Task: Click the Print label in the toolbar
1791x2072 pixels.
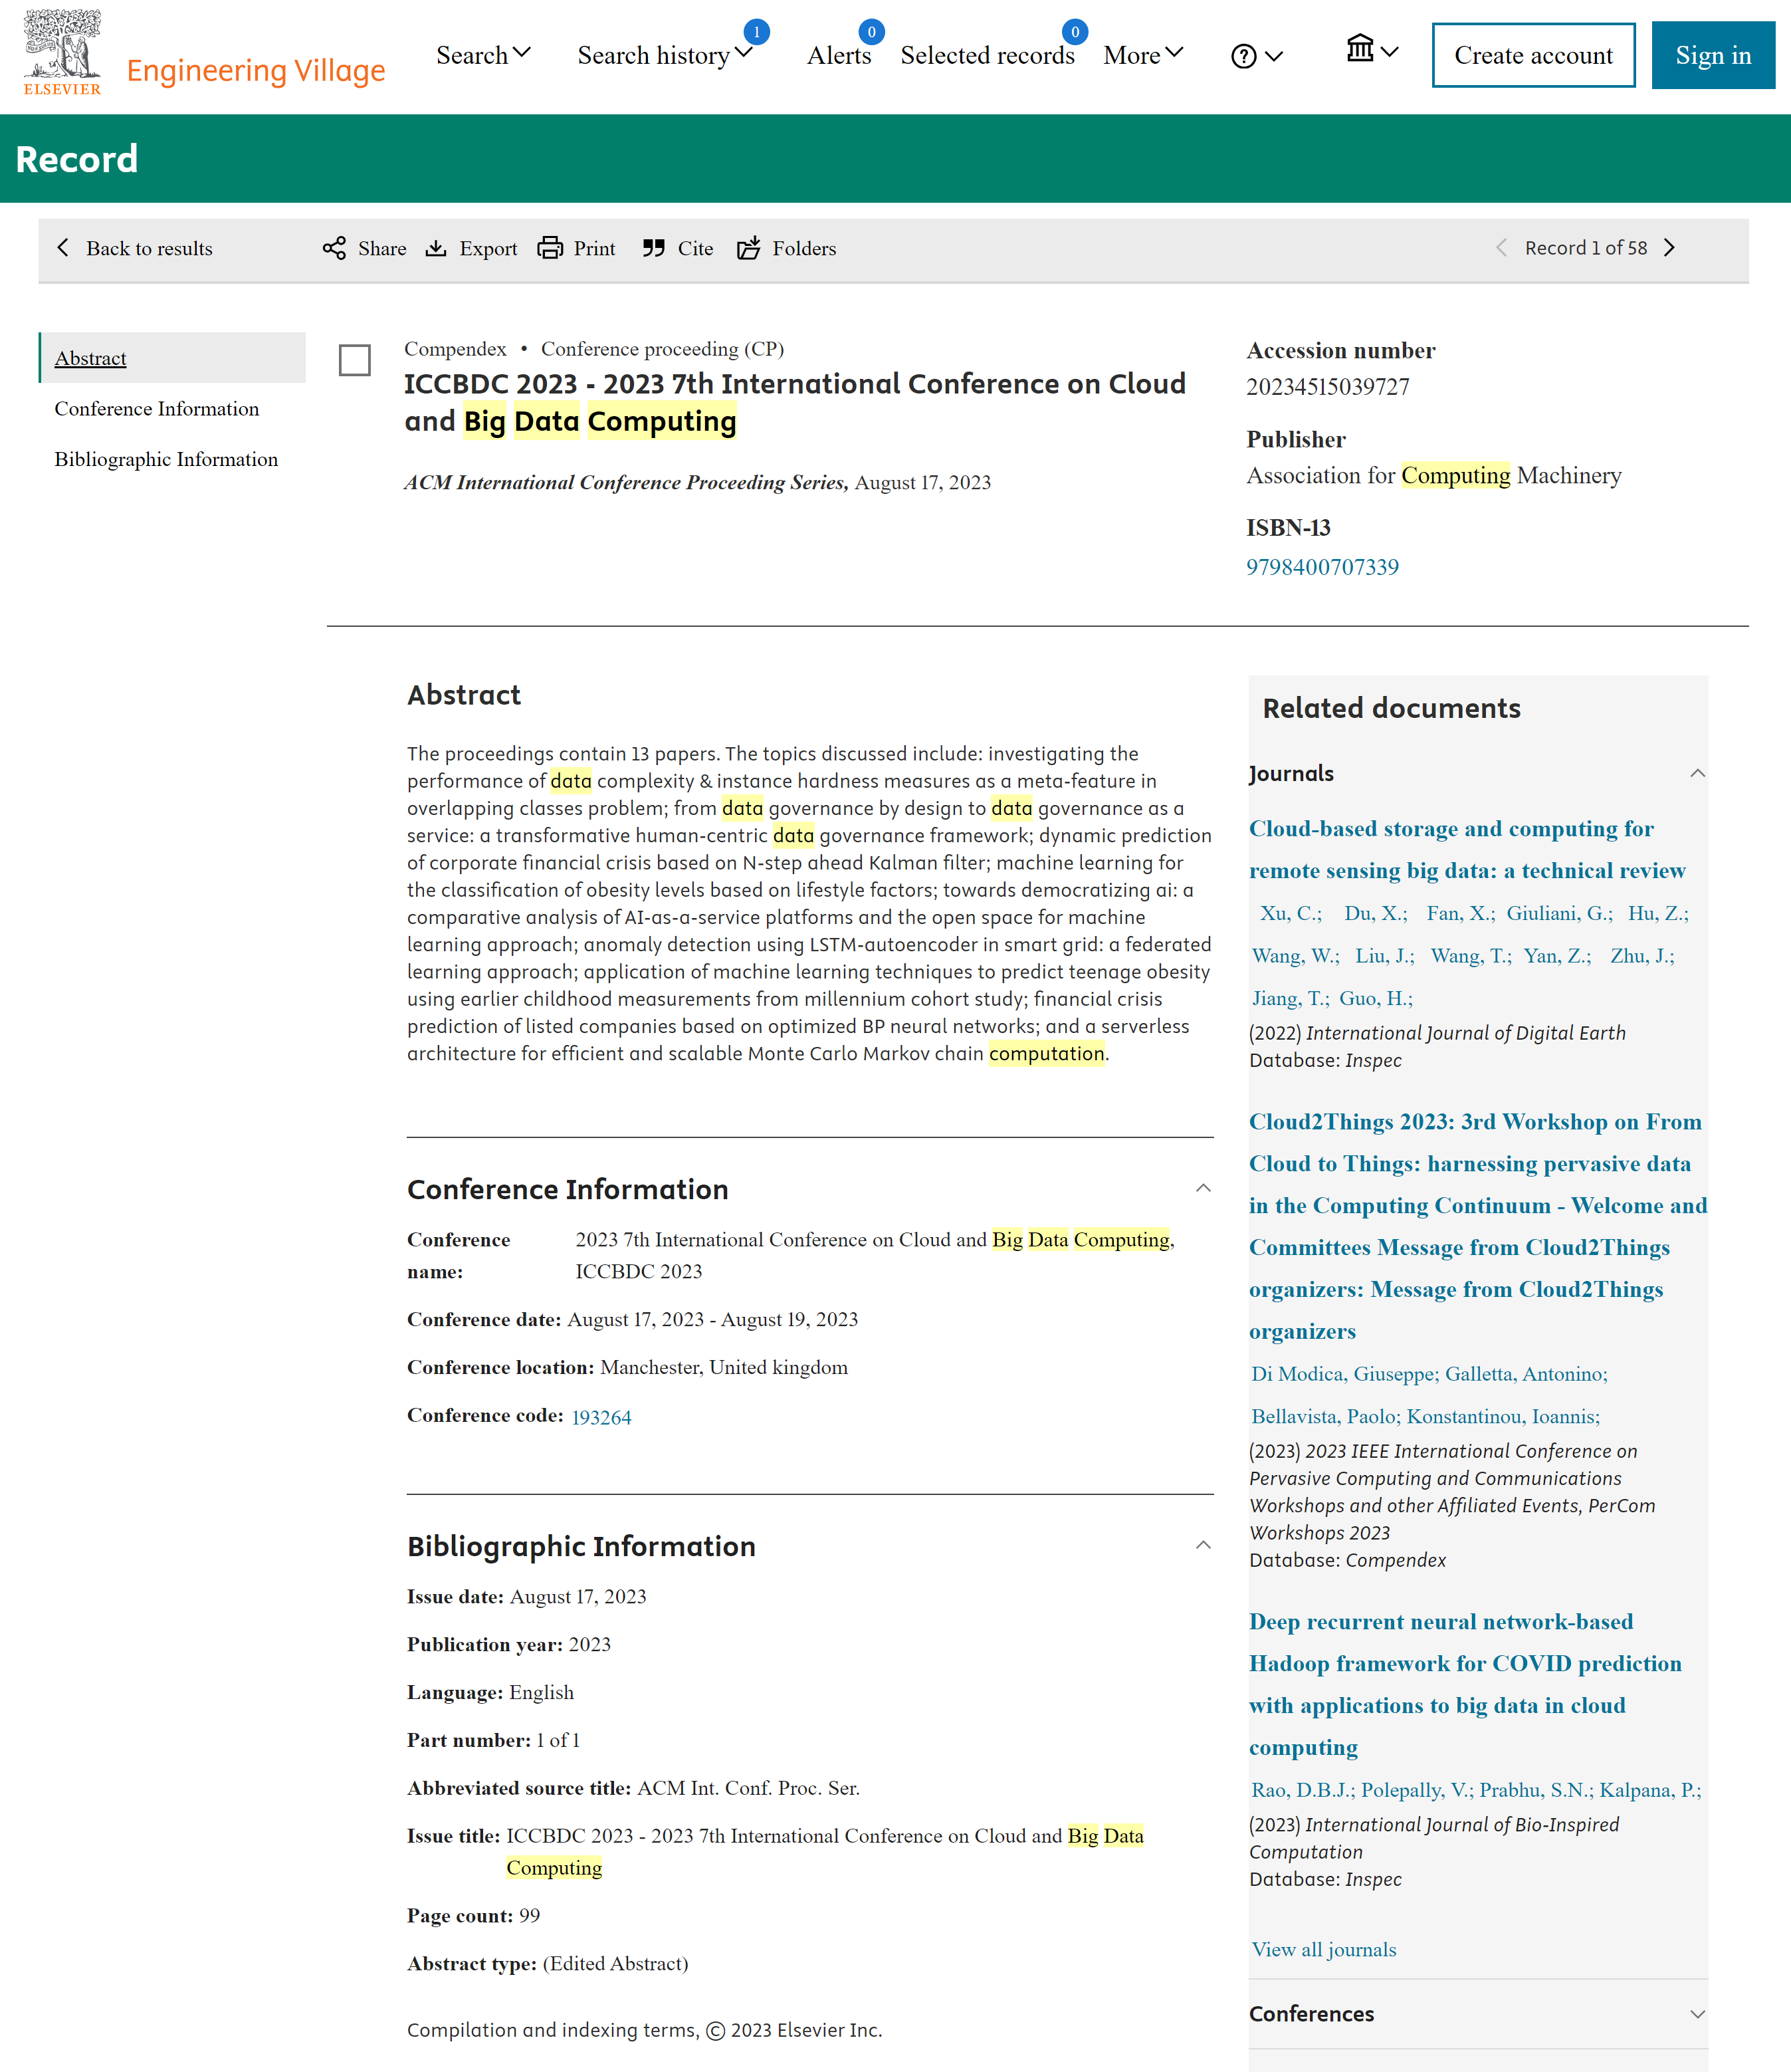Action: tap(594, 248)
